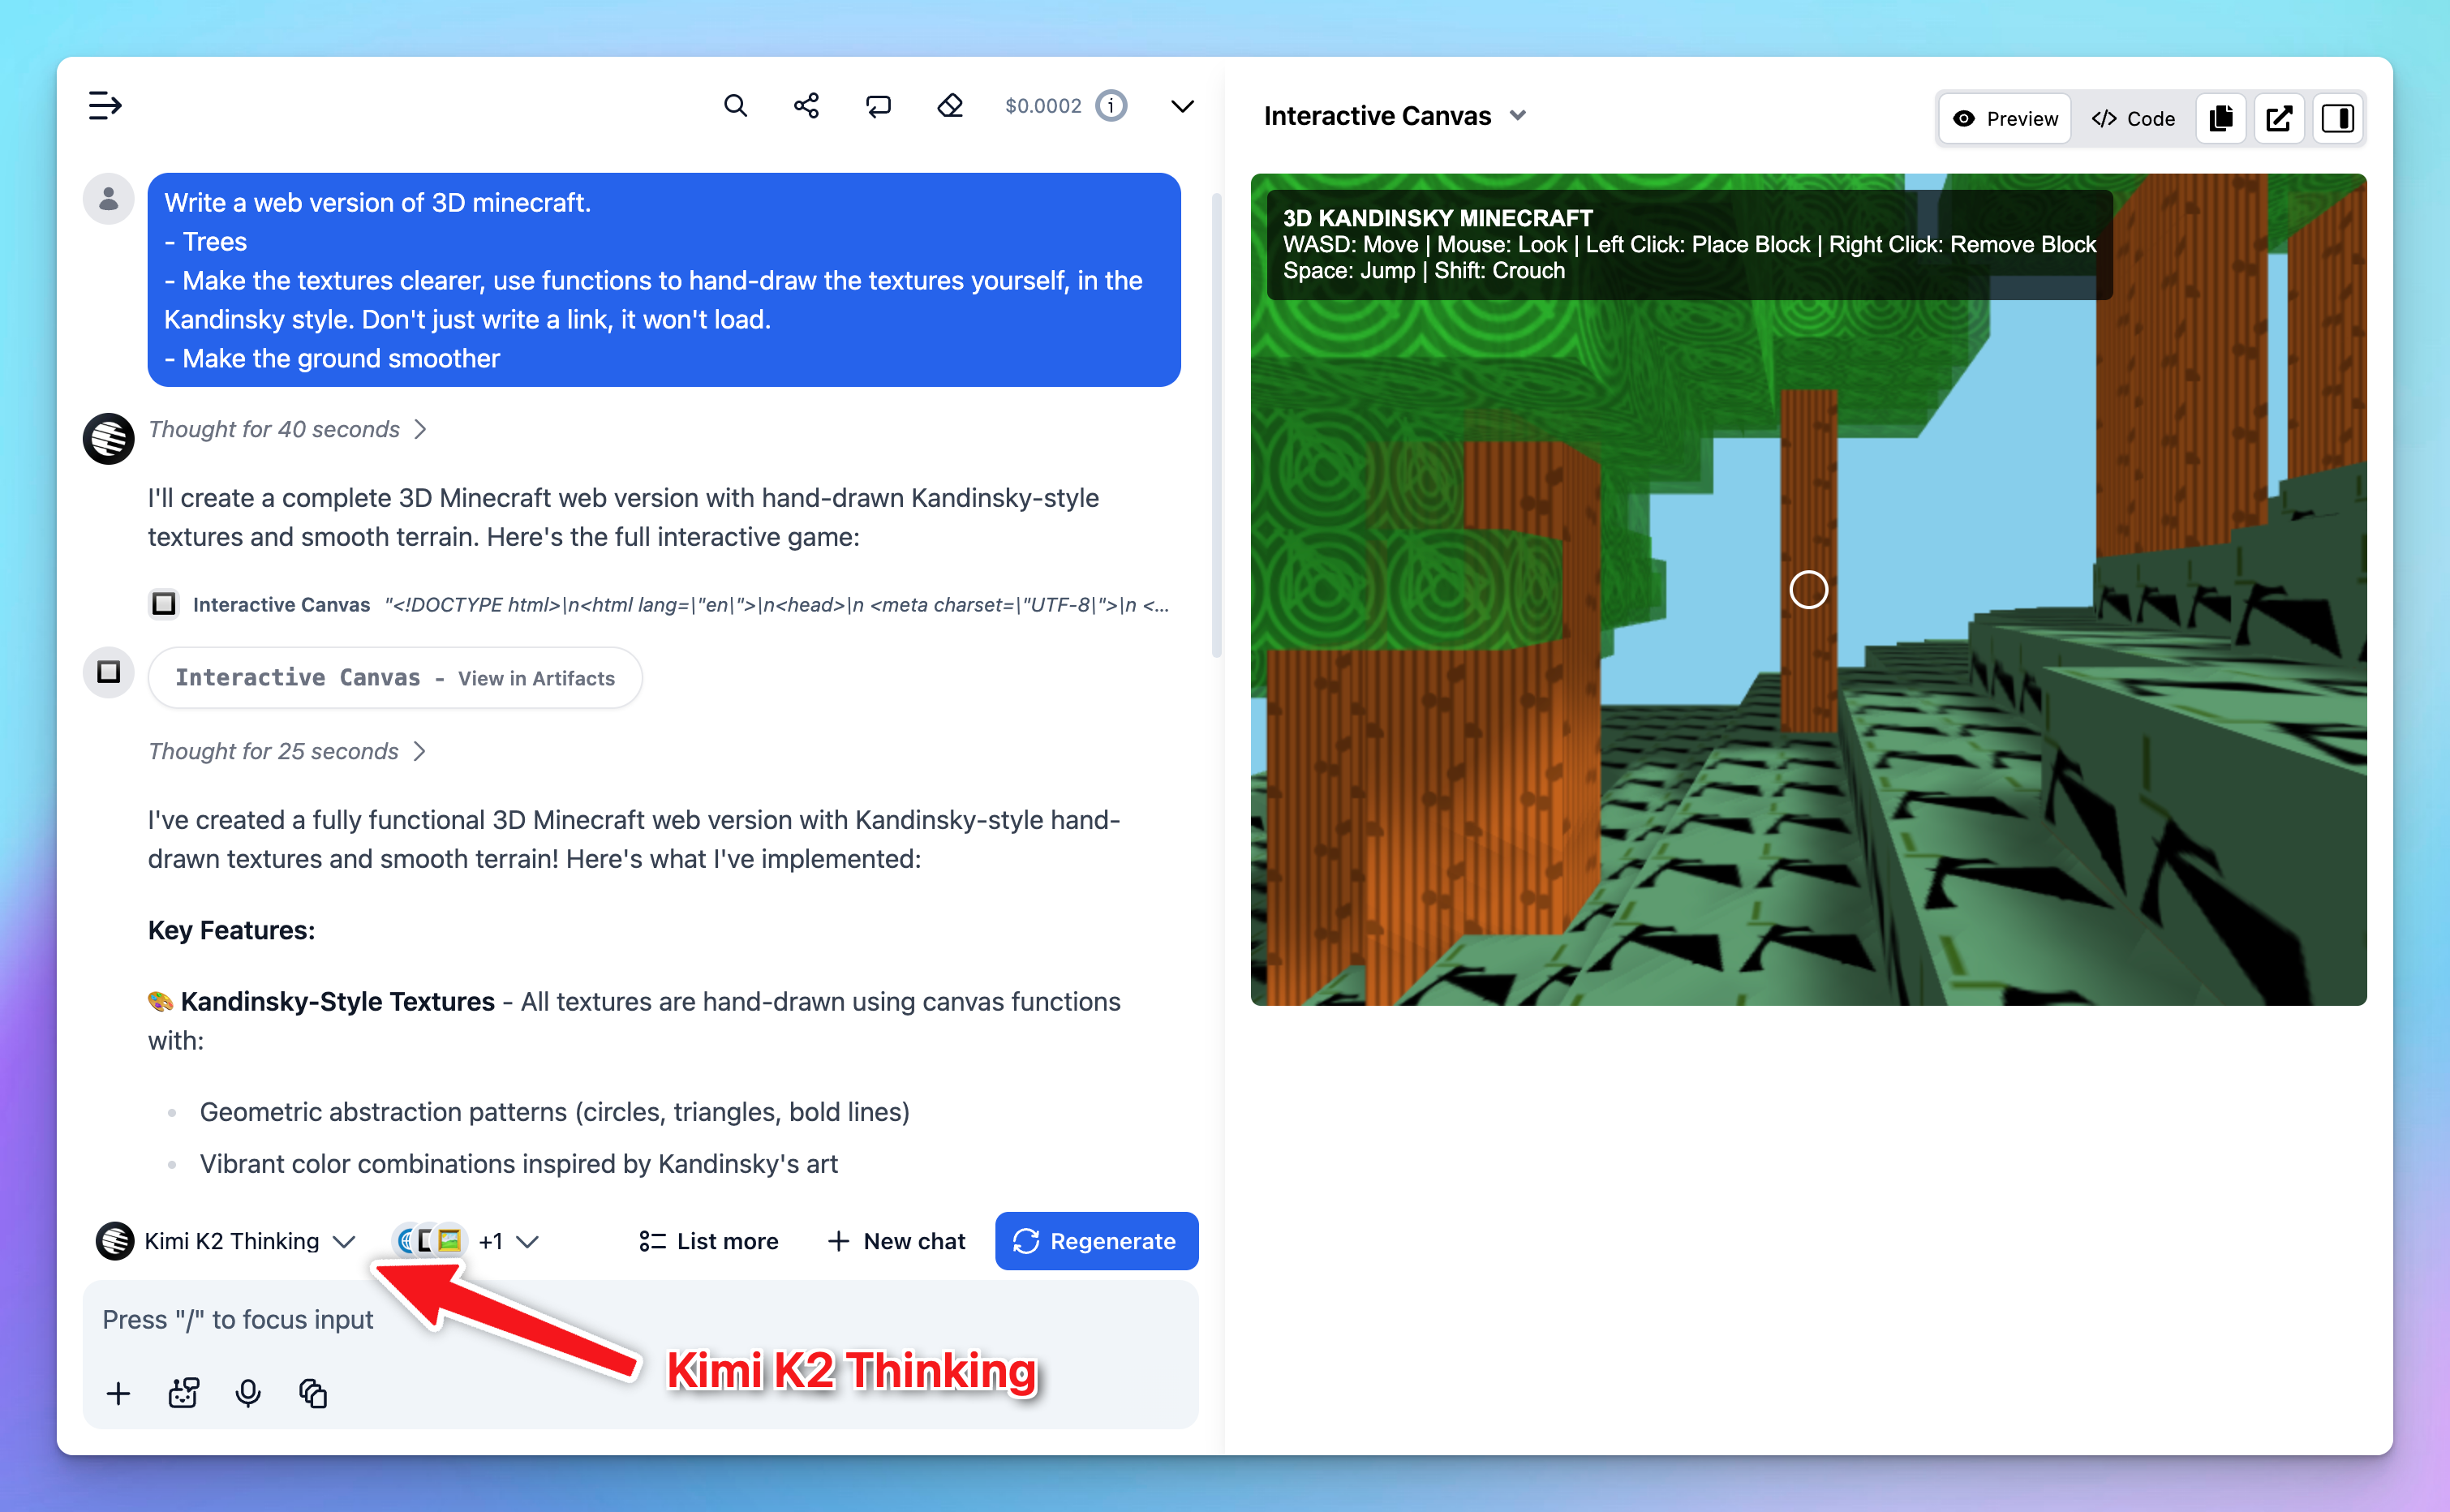Click the search magnifier icon
2450x1512 pixels.
(735, 105)
